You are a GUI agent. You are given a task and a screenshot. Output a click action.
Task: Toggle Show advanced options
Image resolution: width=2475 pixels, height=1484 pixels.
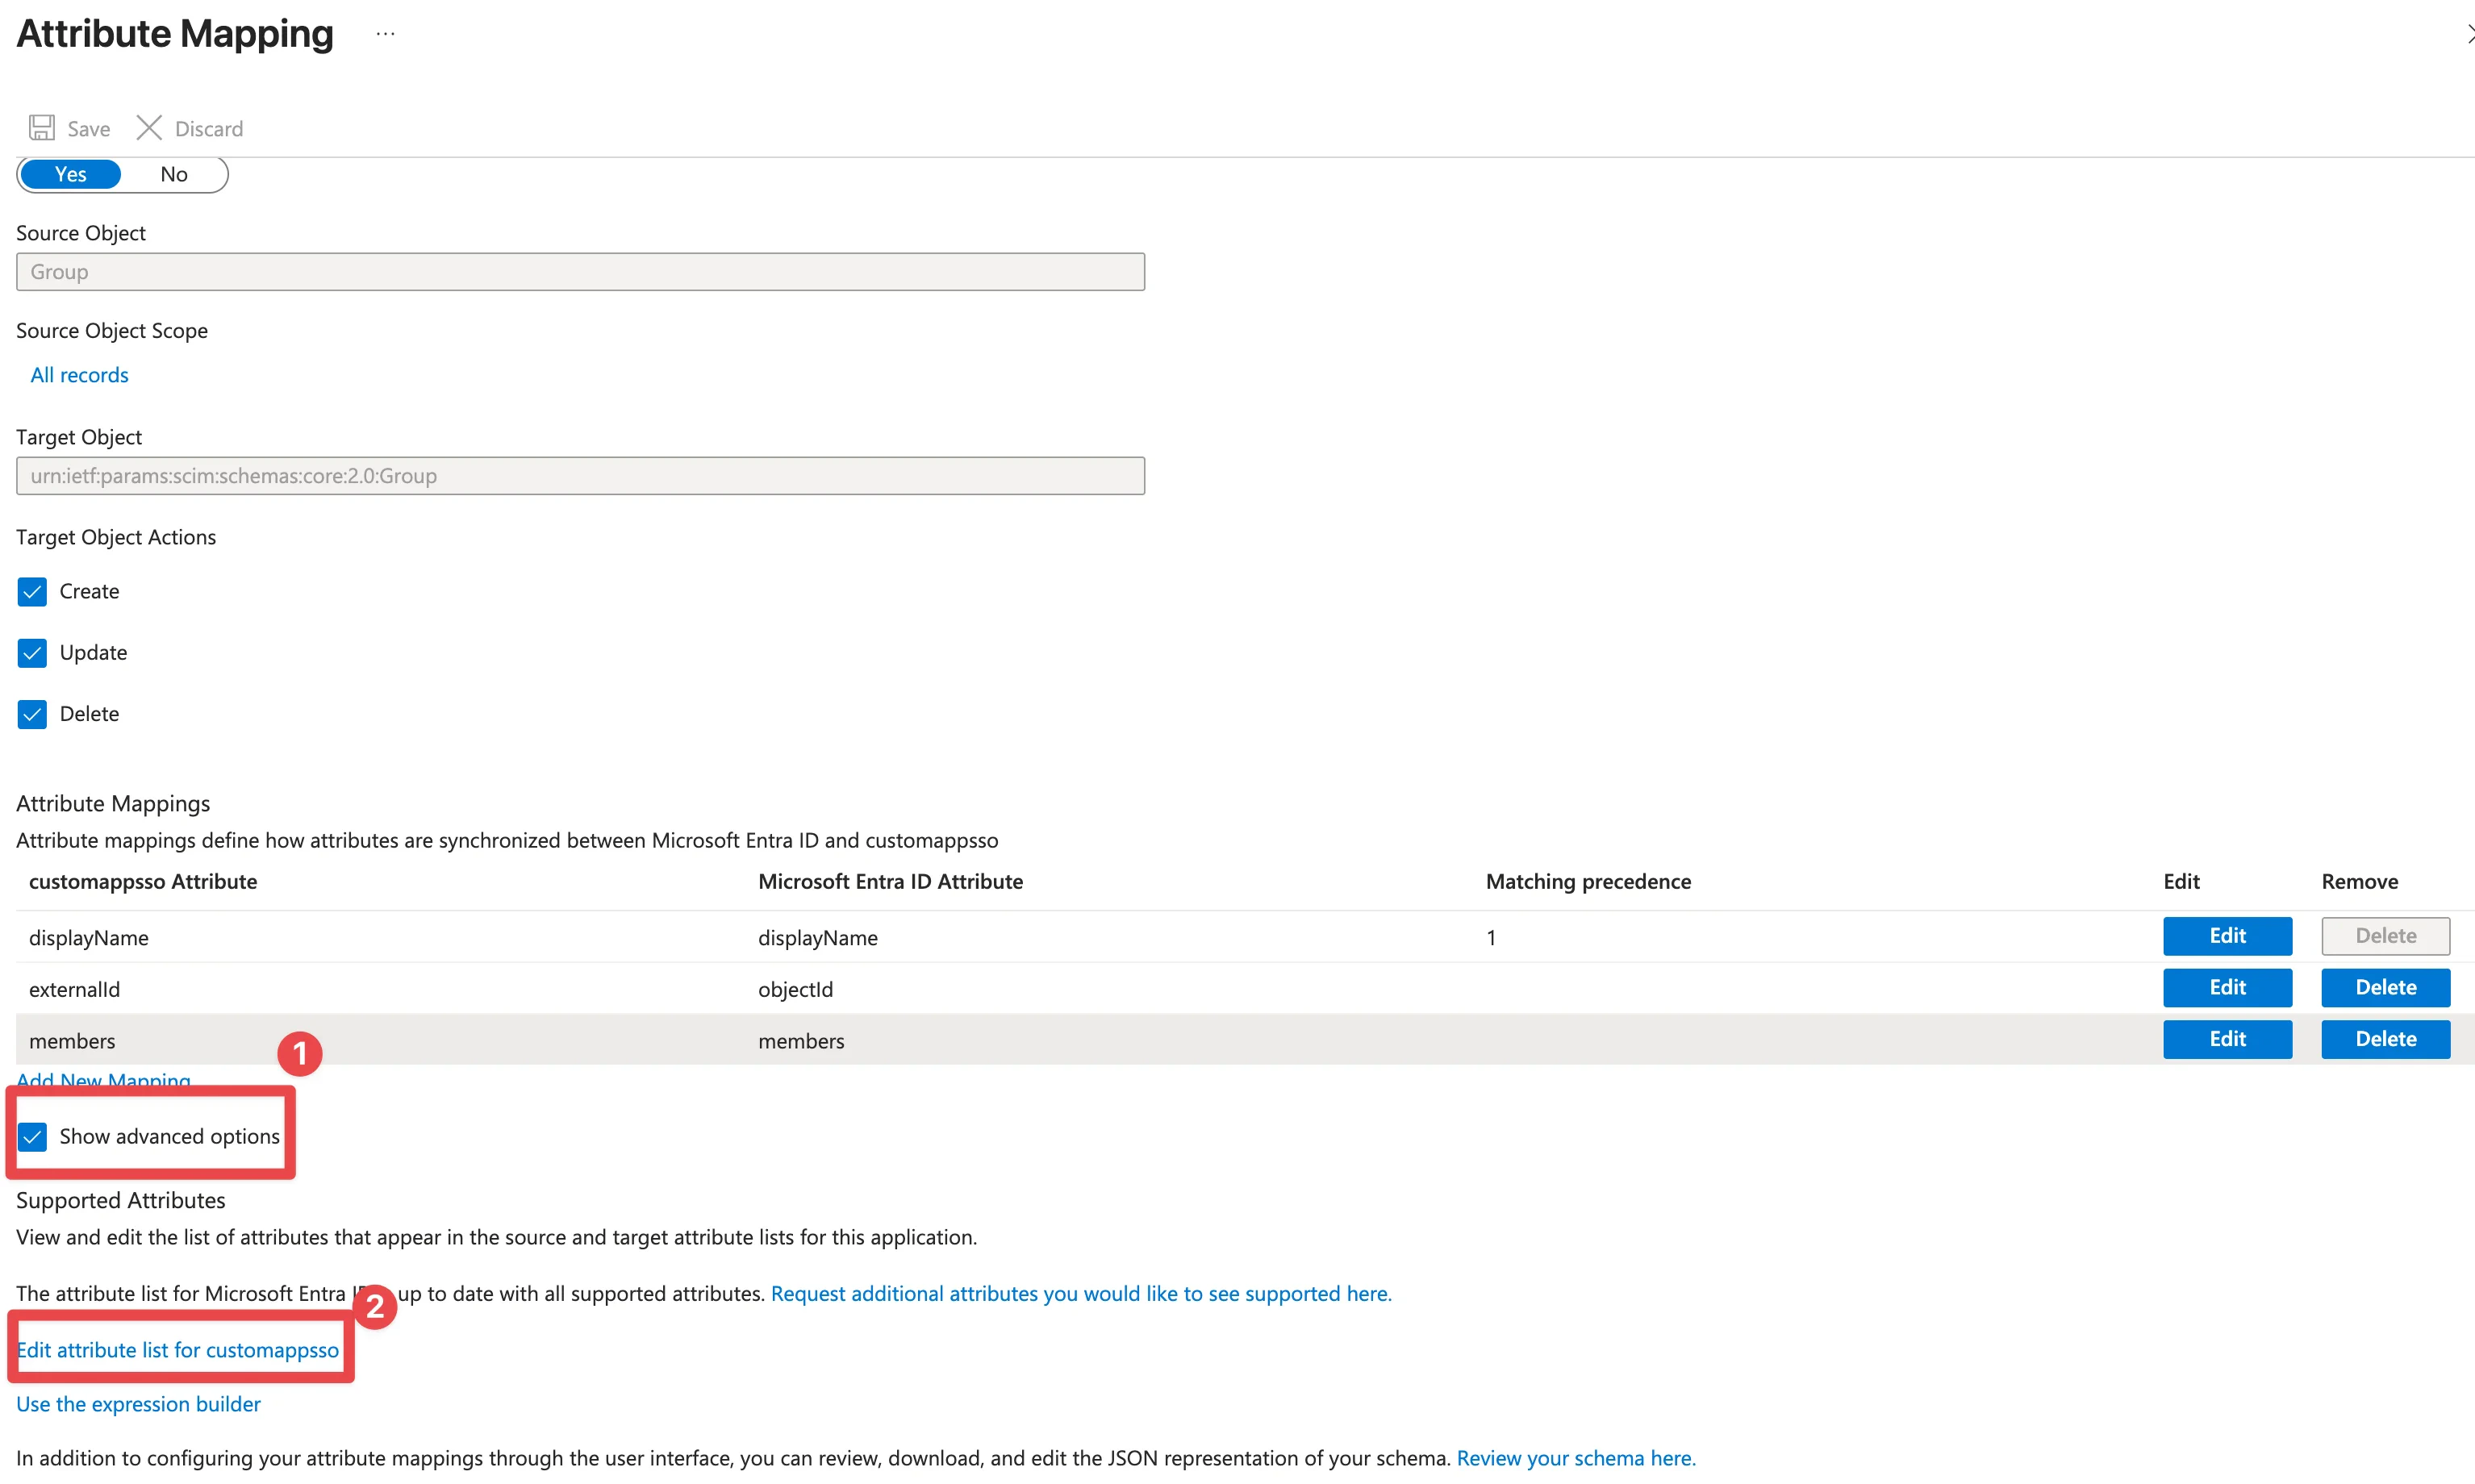(32, 1136)
